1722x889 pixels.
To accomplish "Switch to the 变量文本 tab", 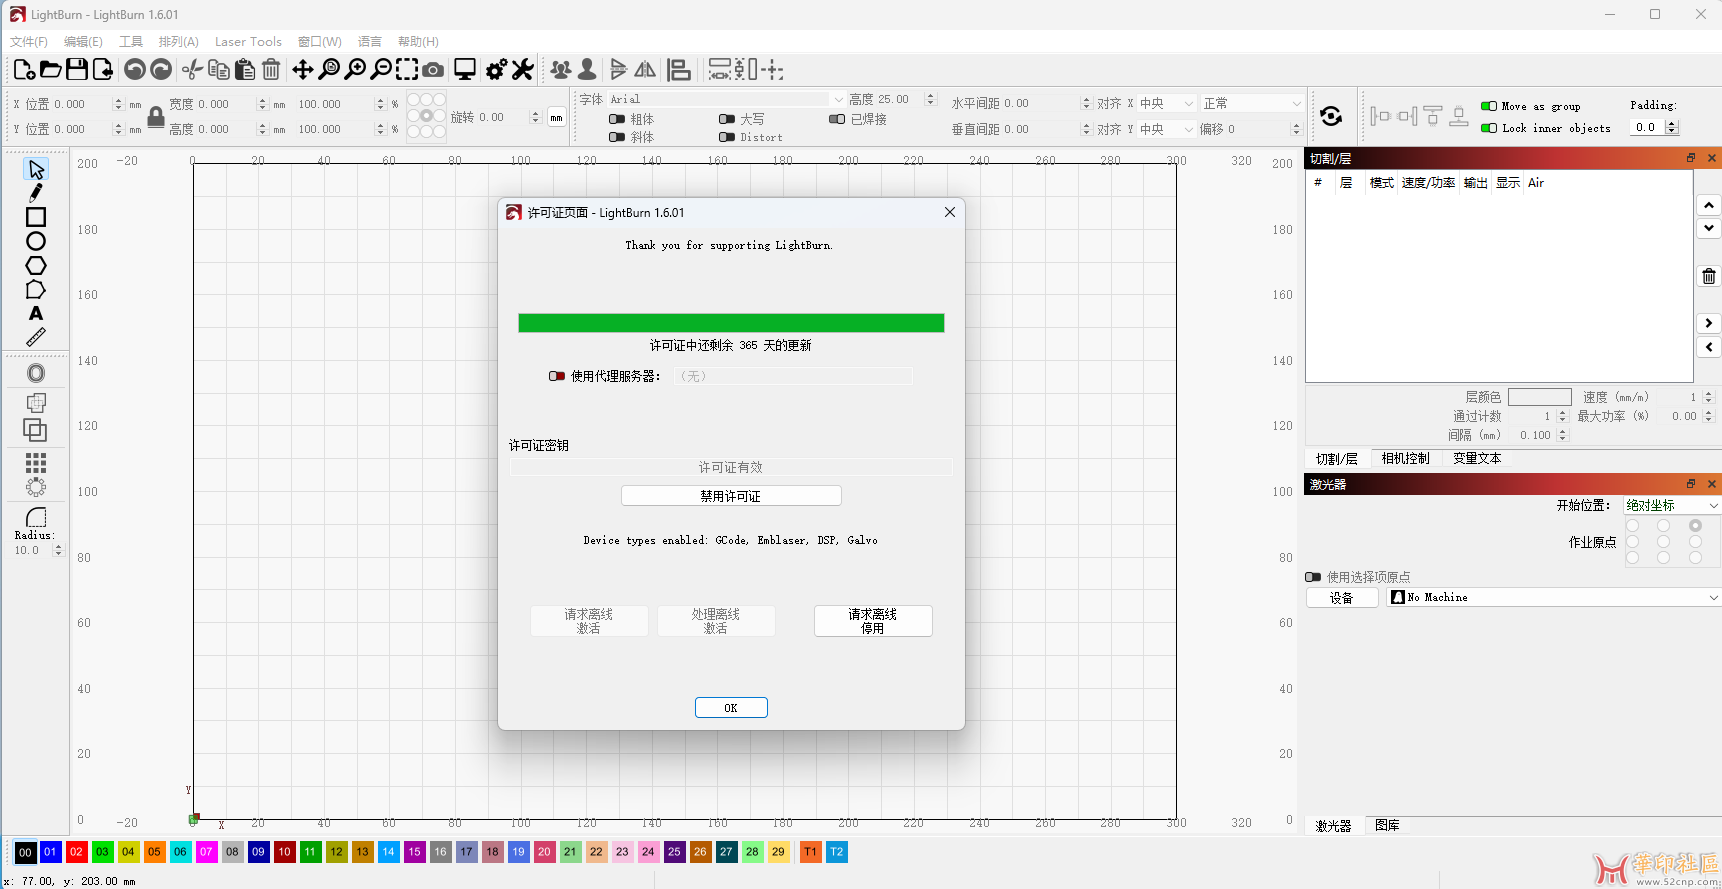I will point(1477,458).
